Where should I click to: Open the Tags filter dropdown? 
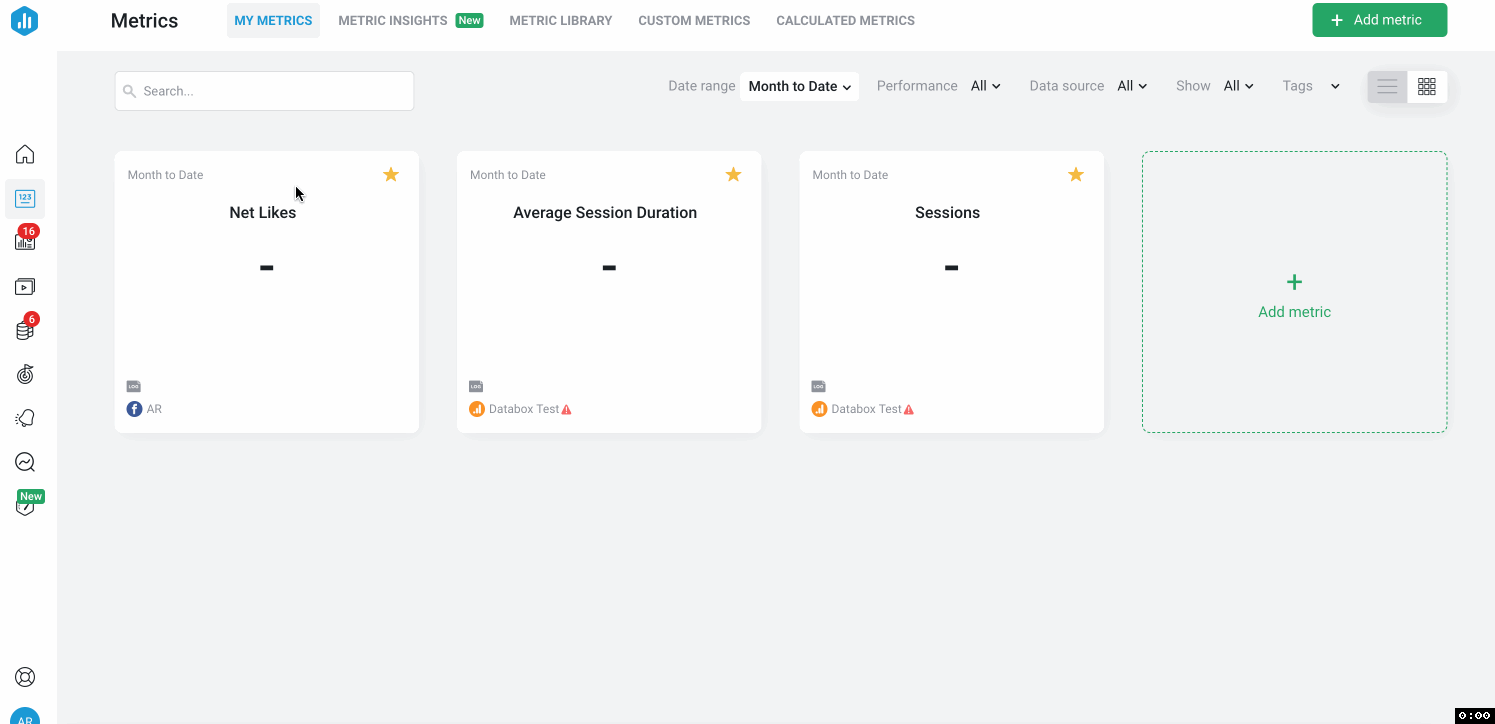point(1313,86)
